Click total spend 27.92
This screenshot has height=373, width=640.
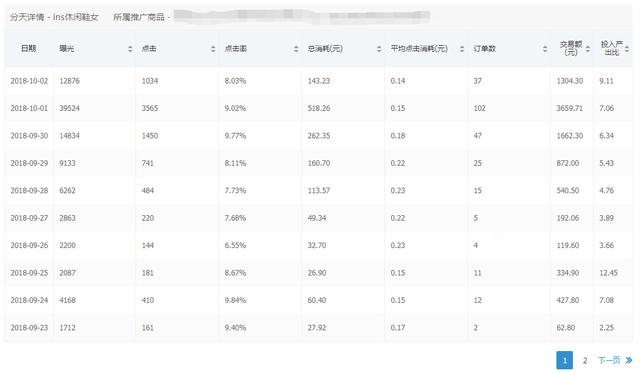pos(317,327)
